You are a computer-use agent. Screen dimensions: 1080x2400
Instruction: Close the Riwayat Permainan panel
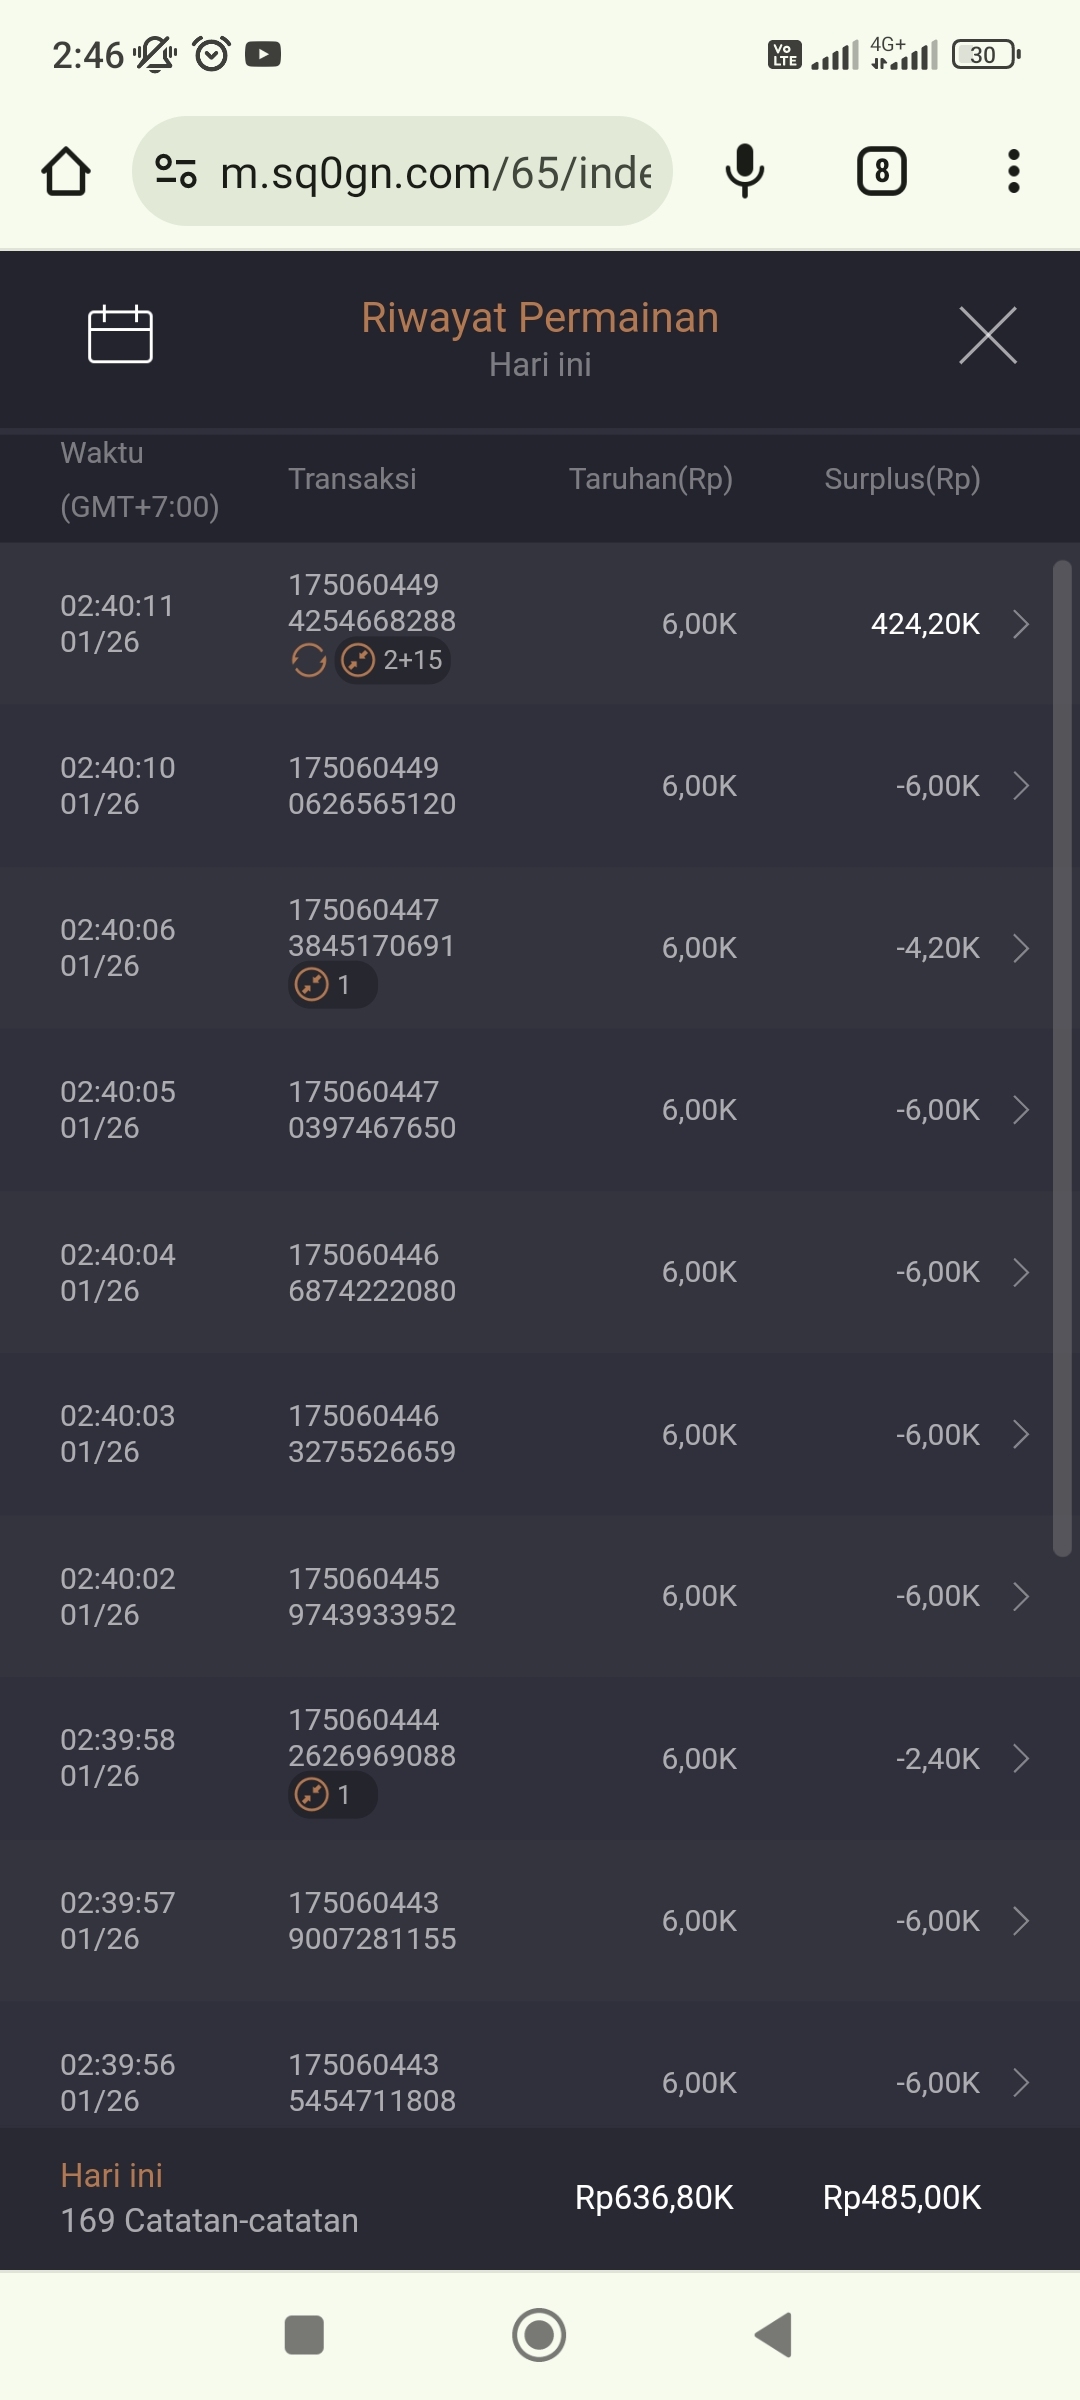987,335
